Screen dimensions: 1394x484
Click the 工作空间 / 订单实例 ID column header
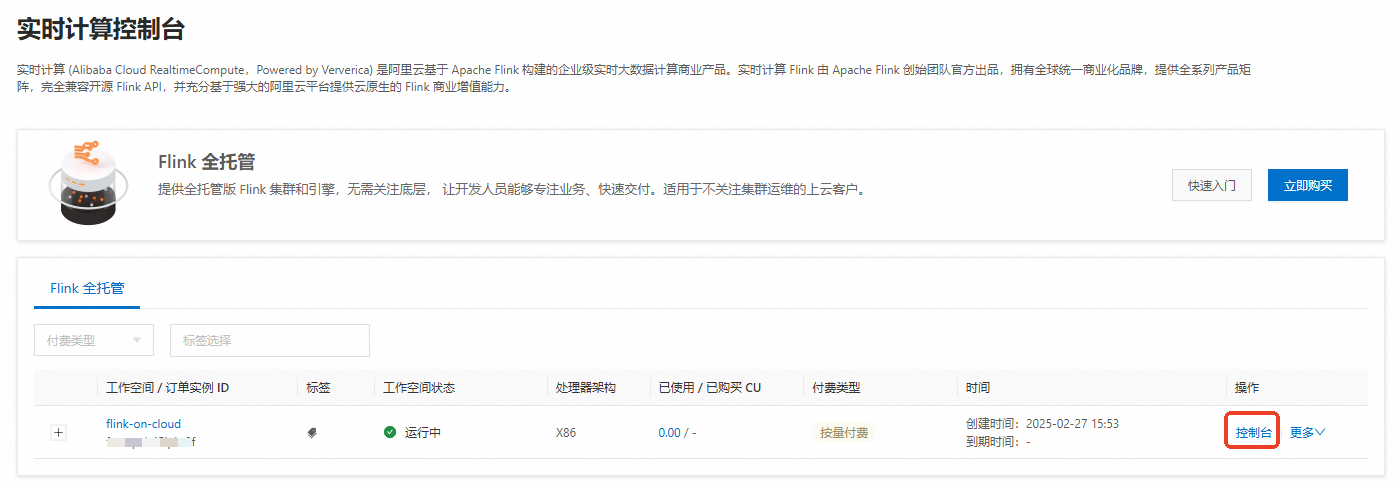pyautogui.click(x=168, y=387)
